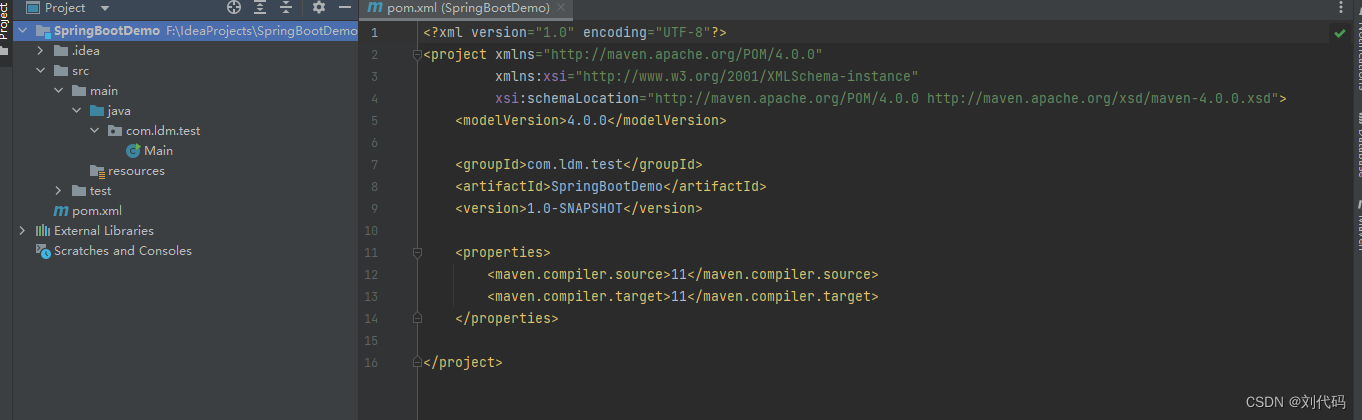Expand External Libraries node

[x=22, y=231]
